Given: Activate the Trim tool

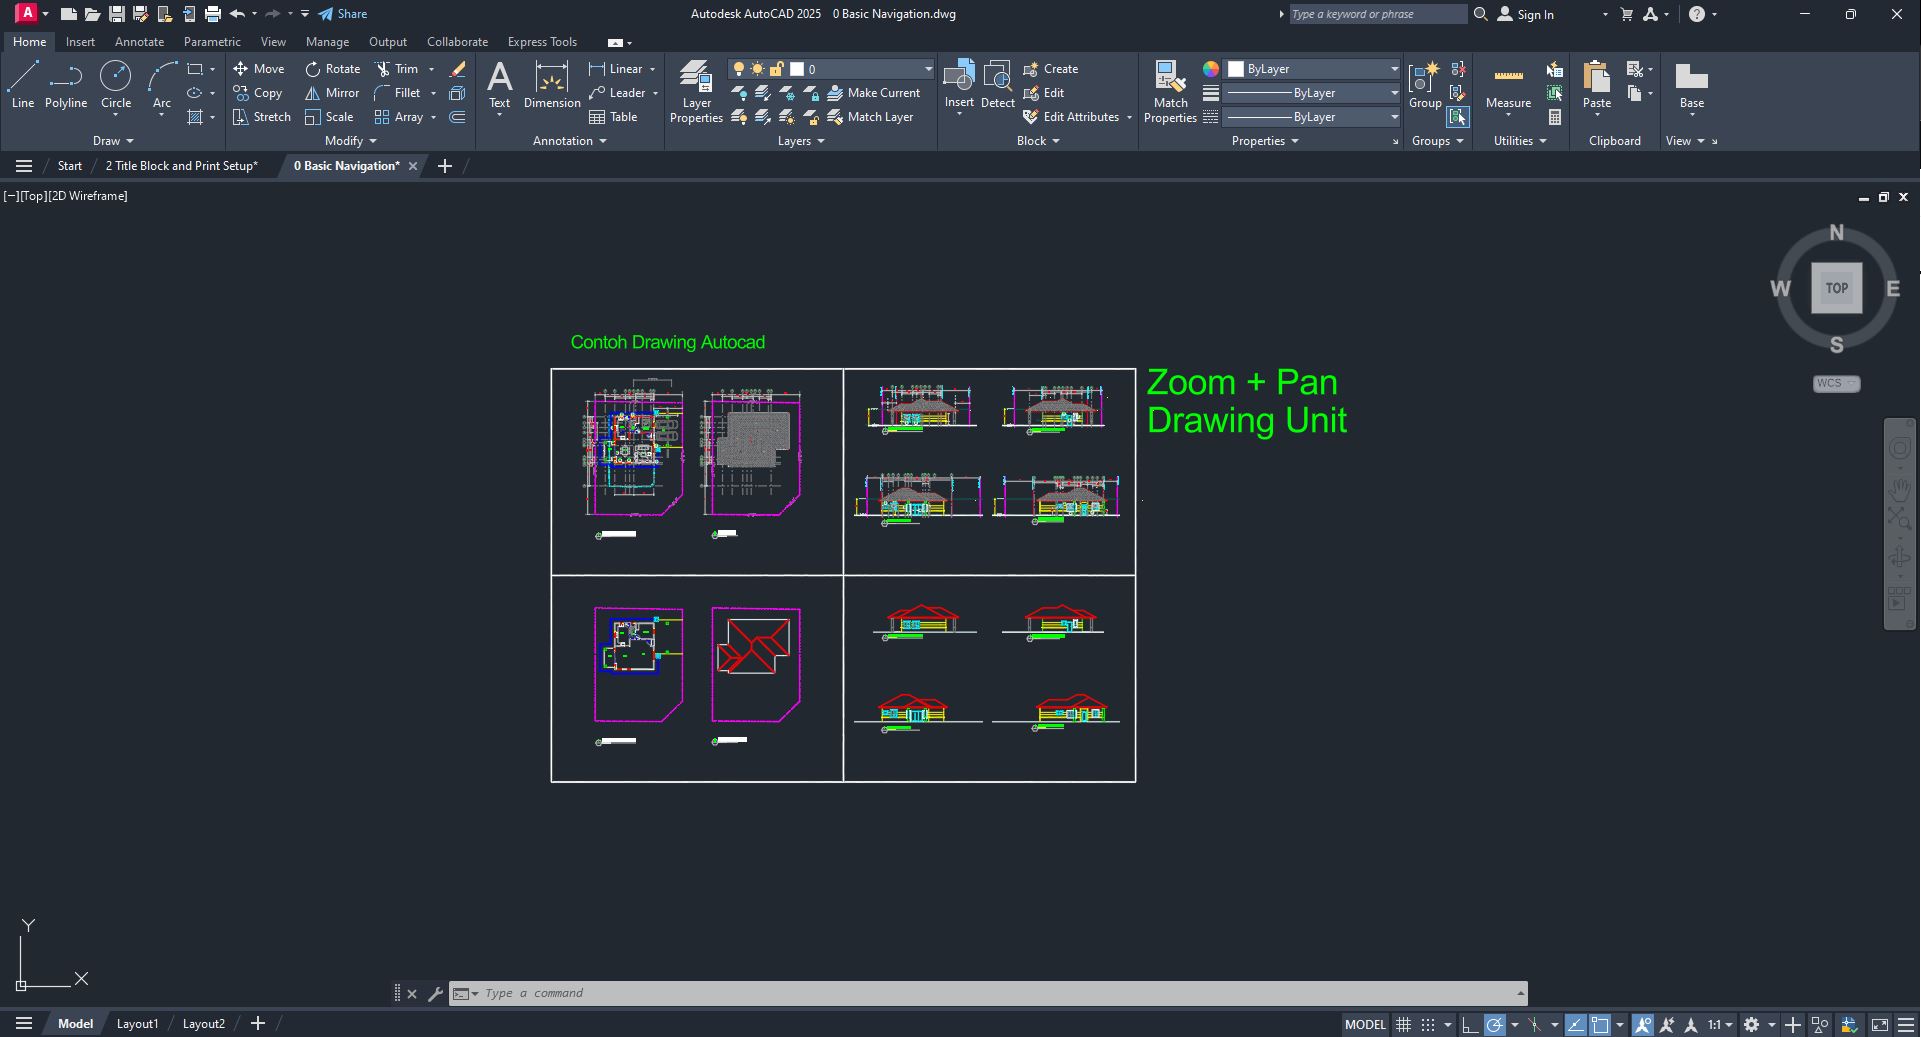Looking at the screenshot, I should point(403,68).
